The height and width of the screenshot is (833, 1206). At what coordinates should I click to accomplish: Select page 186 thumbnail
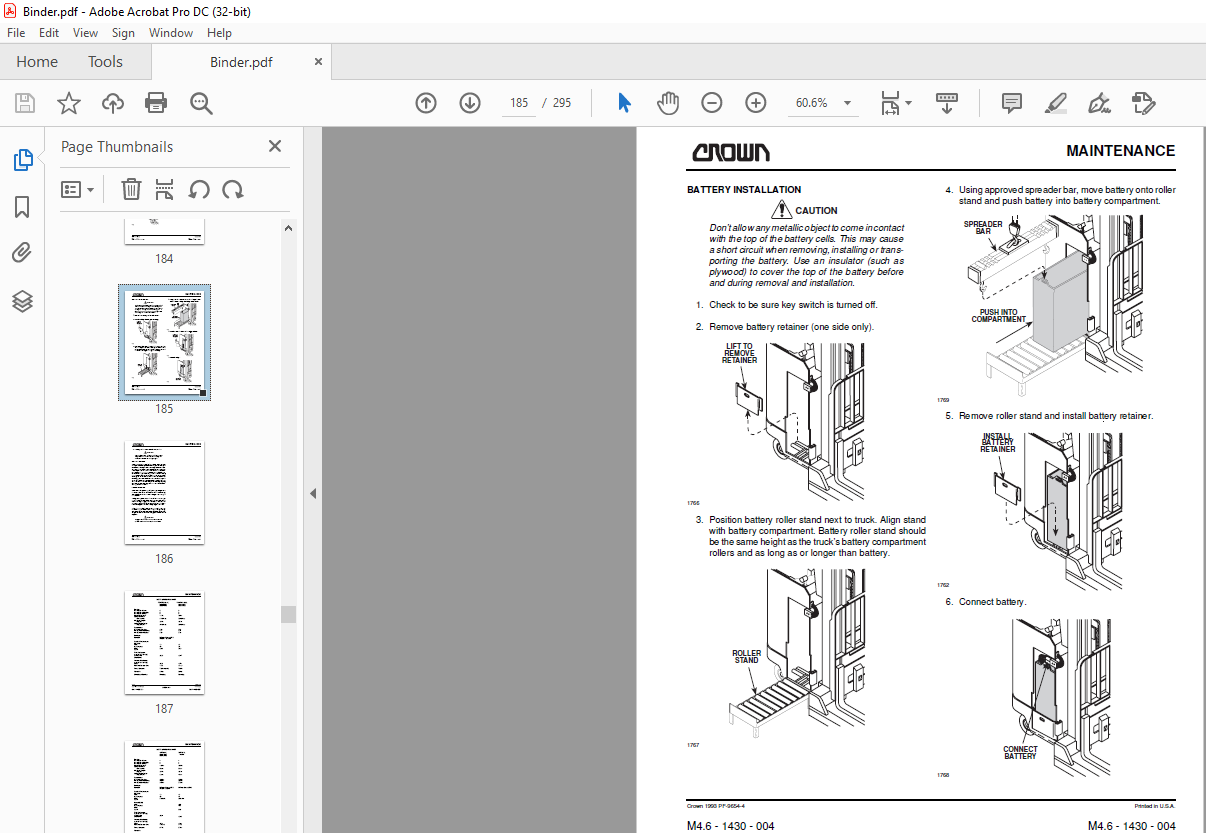pyautogui.click(x=164, y=493)
